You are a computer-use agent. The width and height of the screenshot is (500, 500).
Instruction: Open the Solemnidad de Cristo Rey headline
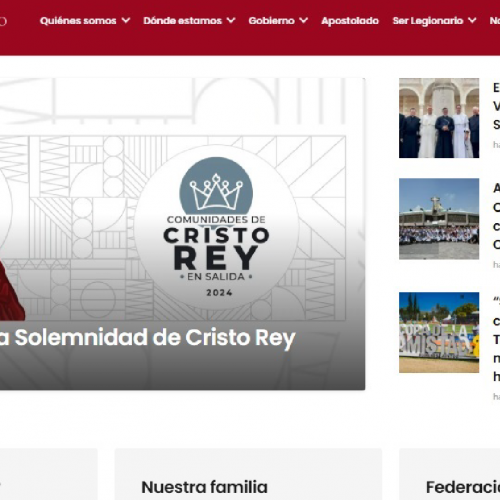(147, 338)
